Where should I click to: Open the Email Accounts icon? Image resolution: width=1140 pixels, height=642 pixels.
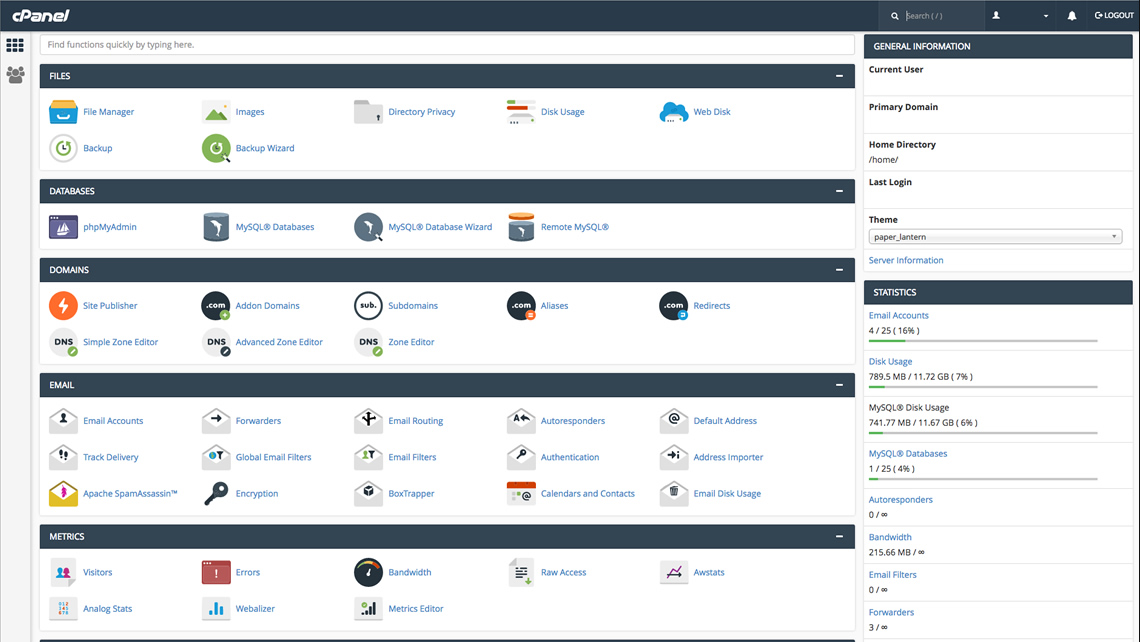pos(63,420)
